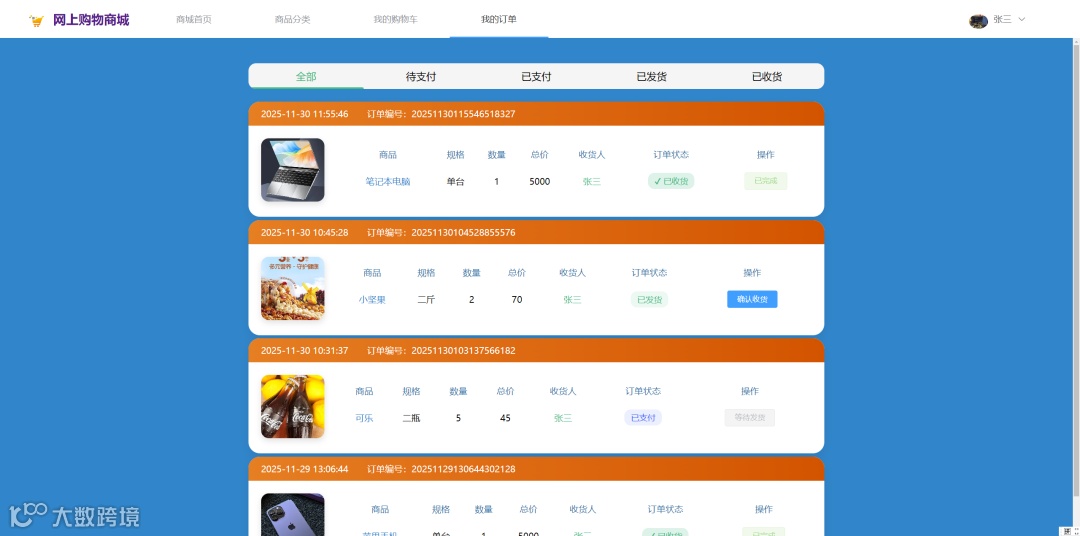Image resolution: width=1080 pixels, height=536 pixels.
Task: Click recipient 张三 in laptop order
Action: [592, 182]
